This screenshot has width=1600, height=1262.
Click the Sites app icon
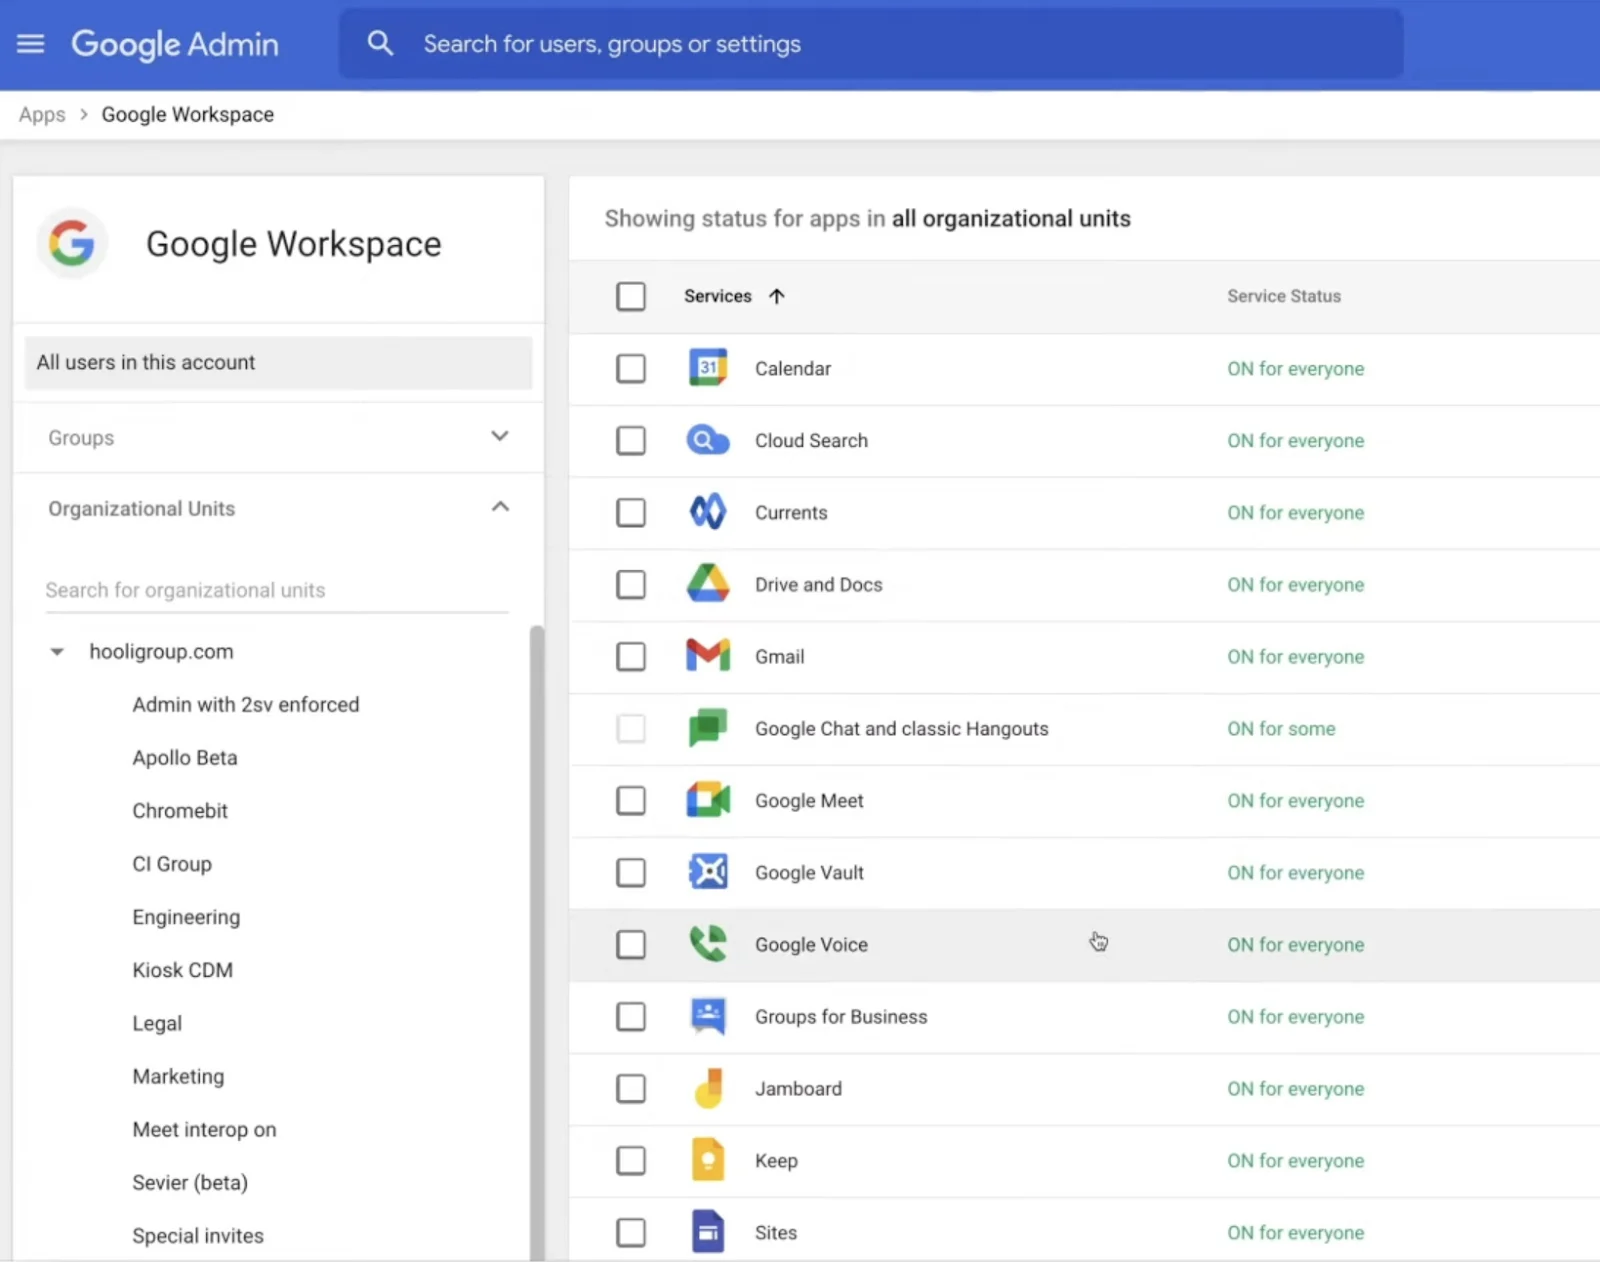(708, 1232)
